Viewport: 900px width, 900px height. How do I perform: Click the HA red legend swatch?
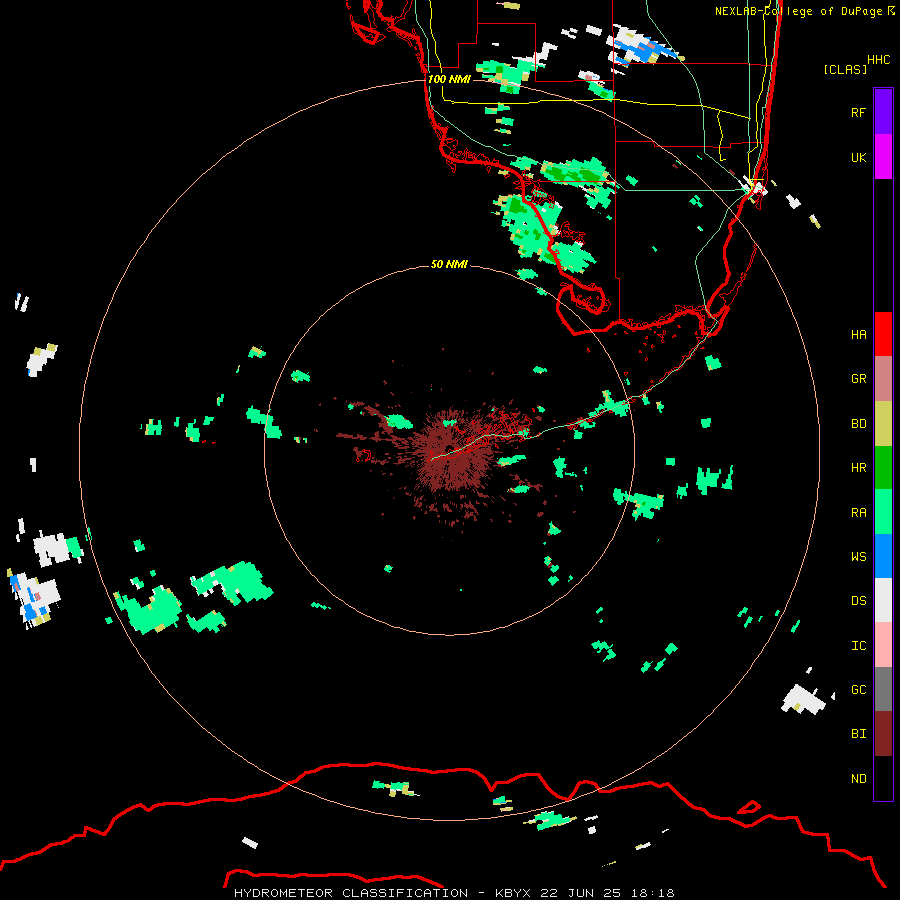pyautogui.click(x=883, y=334)
